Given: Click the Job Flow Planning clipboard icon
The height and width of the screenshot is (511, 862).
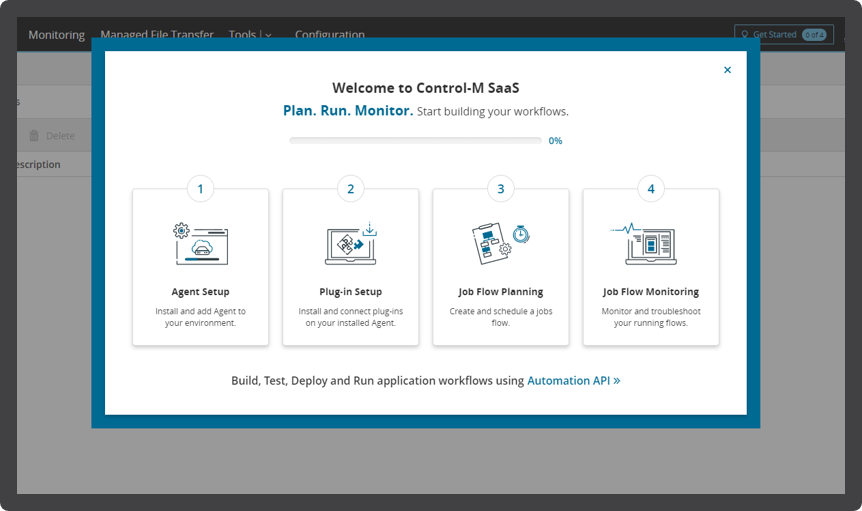Looking at the screenshot, I should (500, 243).
